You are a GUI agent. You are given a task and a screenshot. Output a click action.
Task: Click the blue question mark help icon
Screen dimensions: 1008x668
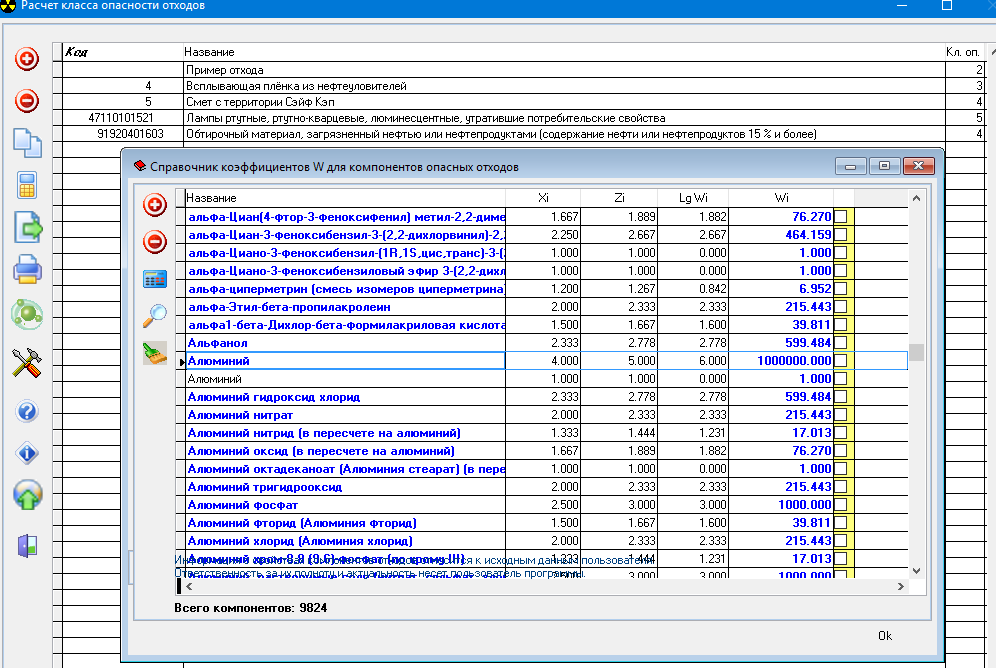click(x=27, y=412)
